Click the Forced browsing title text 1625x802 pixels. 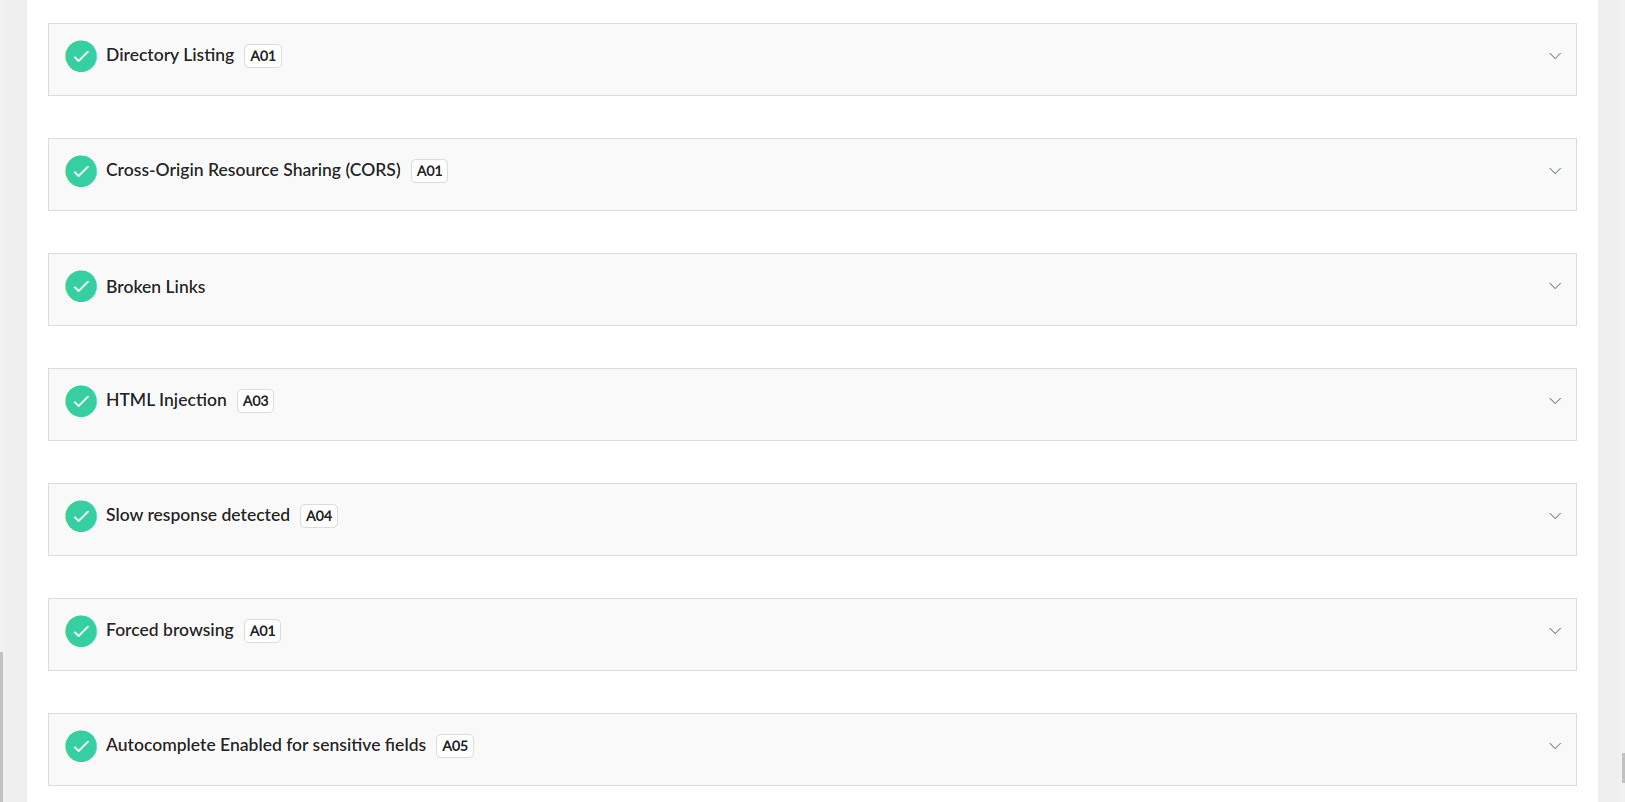click(170, 630)
